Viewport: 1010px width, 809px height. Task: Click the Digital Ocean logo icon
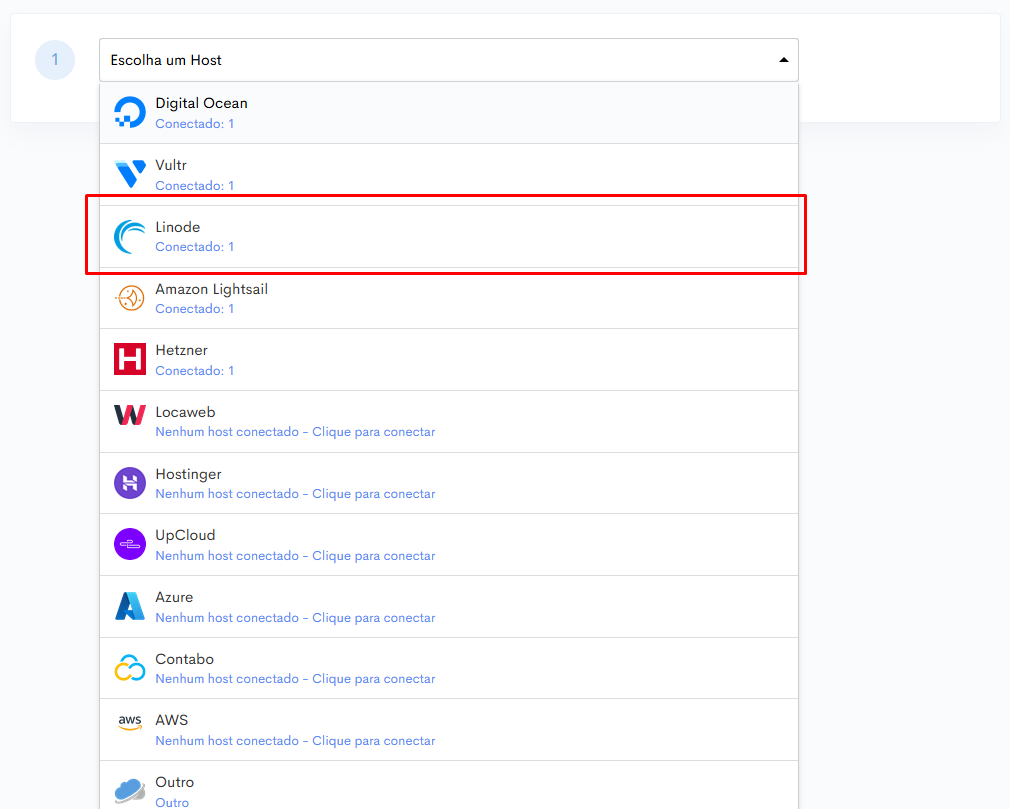(130, 113)
